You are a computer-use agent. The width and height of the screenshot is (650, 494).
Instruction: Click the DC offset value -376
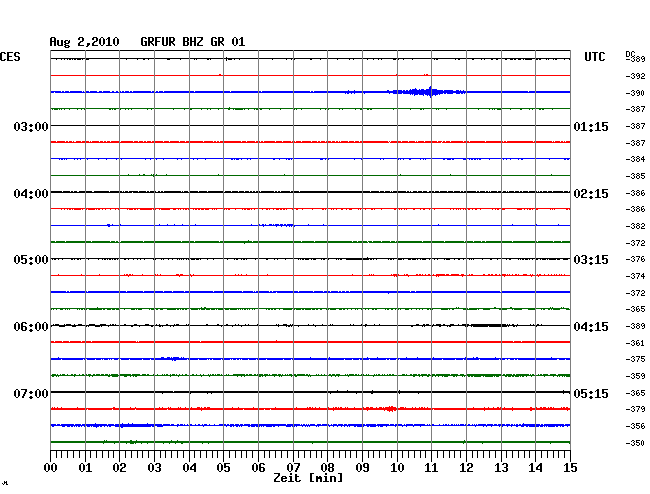coord(635,259)
